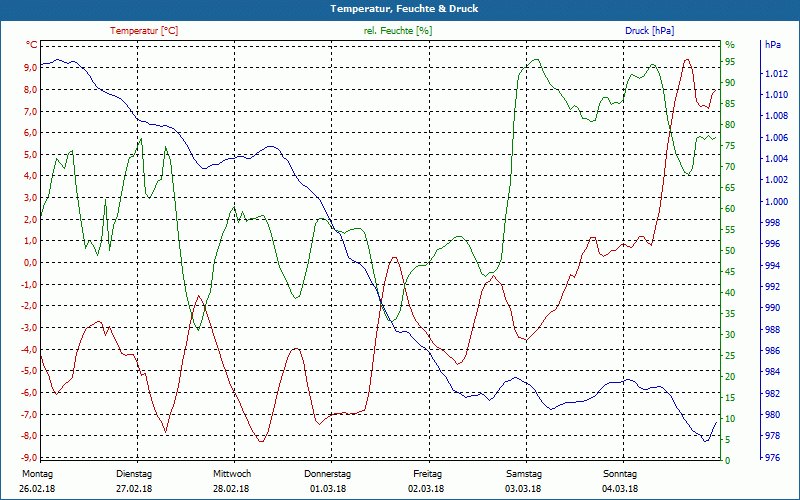Image resolution: width=800 pixels, height=500 pixels.
Task: Click humidity axis value '95'
Action: tap(730, 62)
